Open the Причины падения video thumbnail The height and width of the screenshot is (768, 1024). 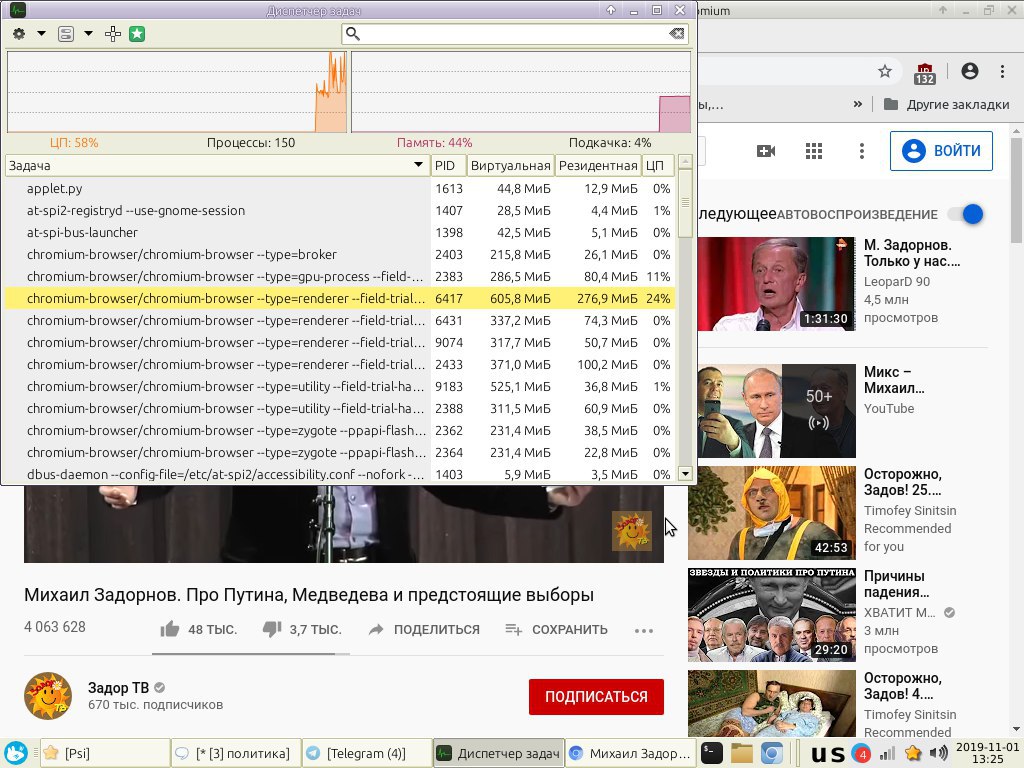tap(771, 615)
